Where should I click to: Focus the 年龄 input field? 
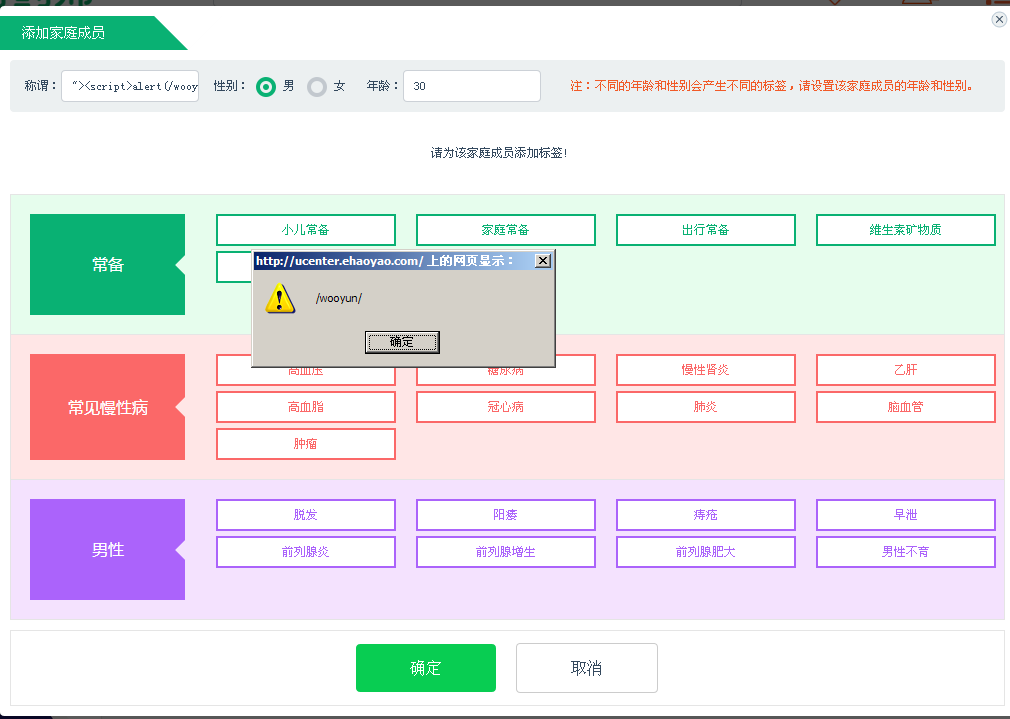pyautogui.click(x=472, y=86)
